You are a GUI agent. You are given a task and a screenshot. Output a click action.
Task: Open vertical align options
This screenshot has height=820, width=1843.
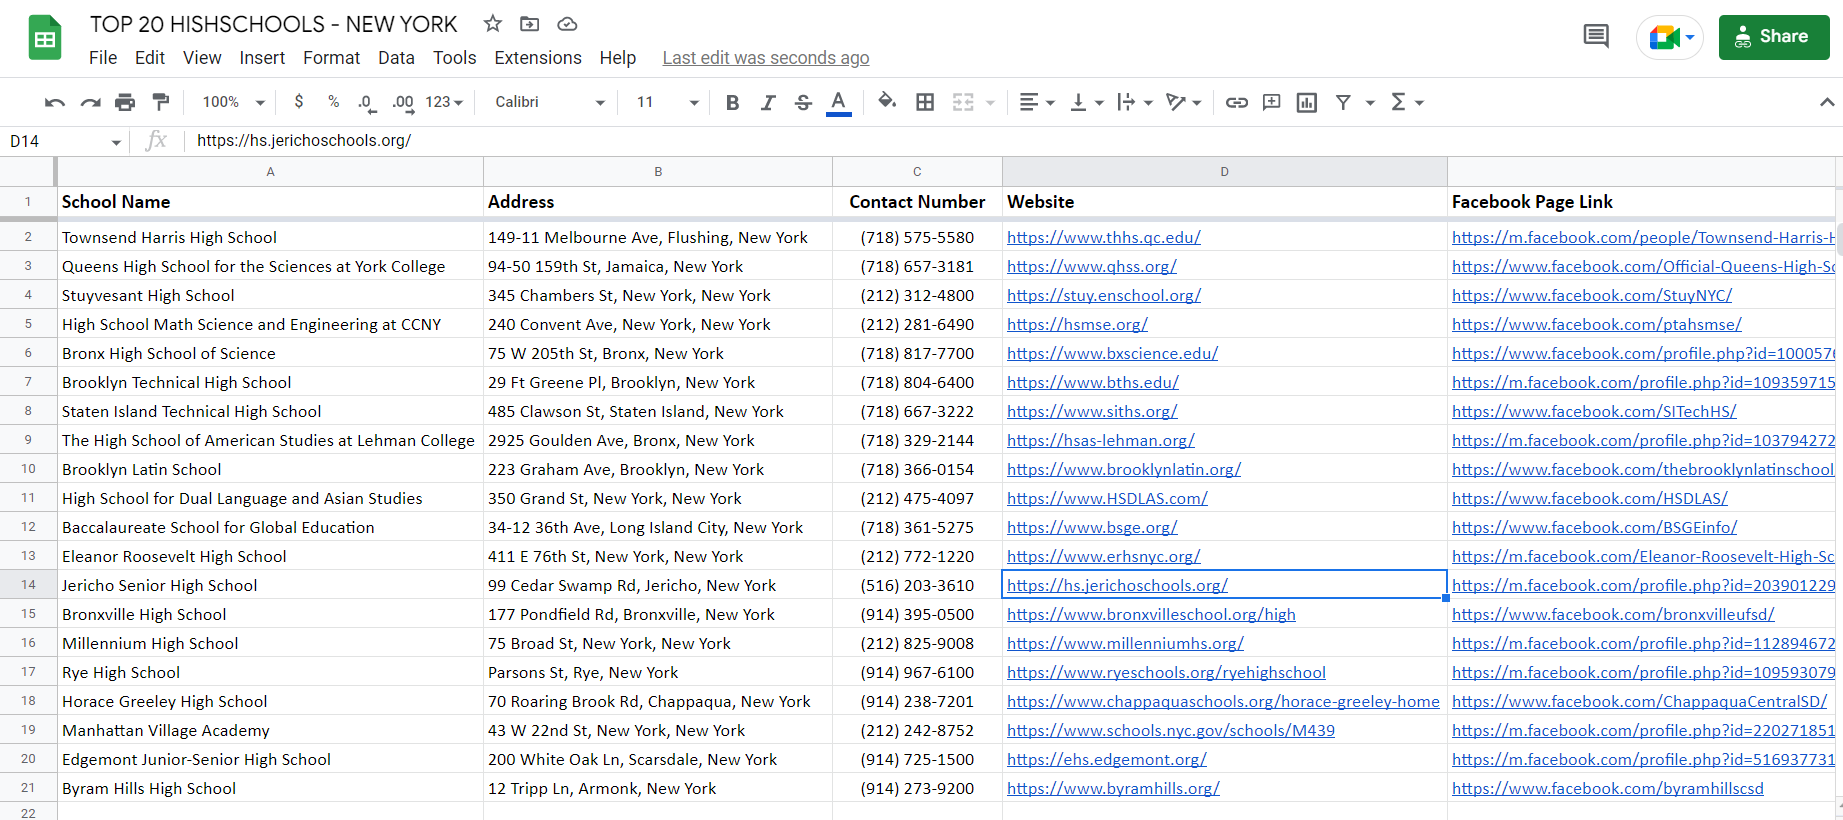1086,102
